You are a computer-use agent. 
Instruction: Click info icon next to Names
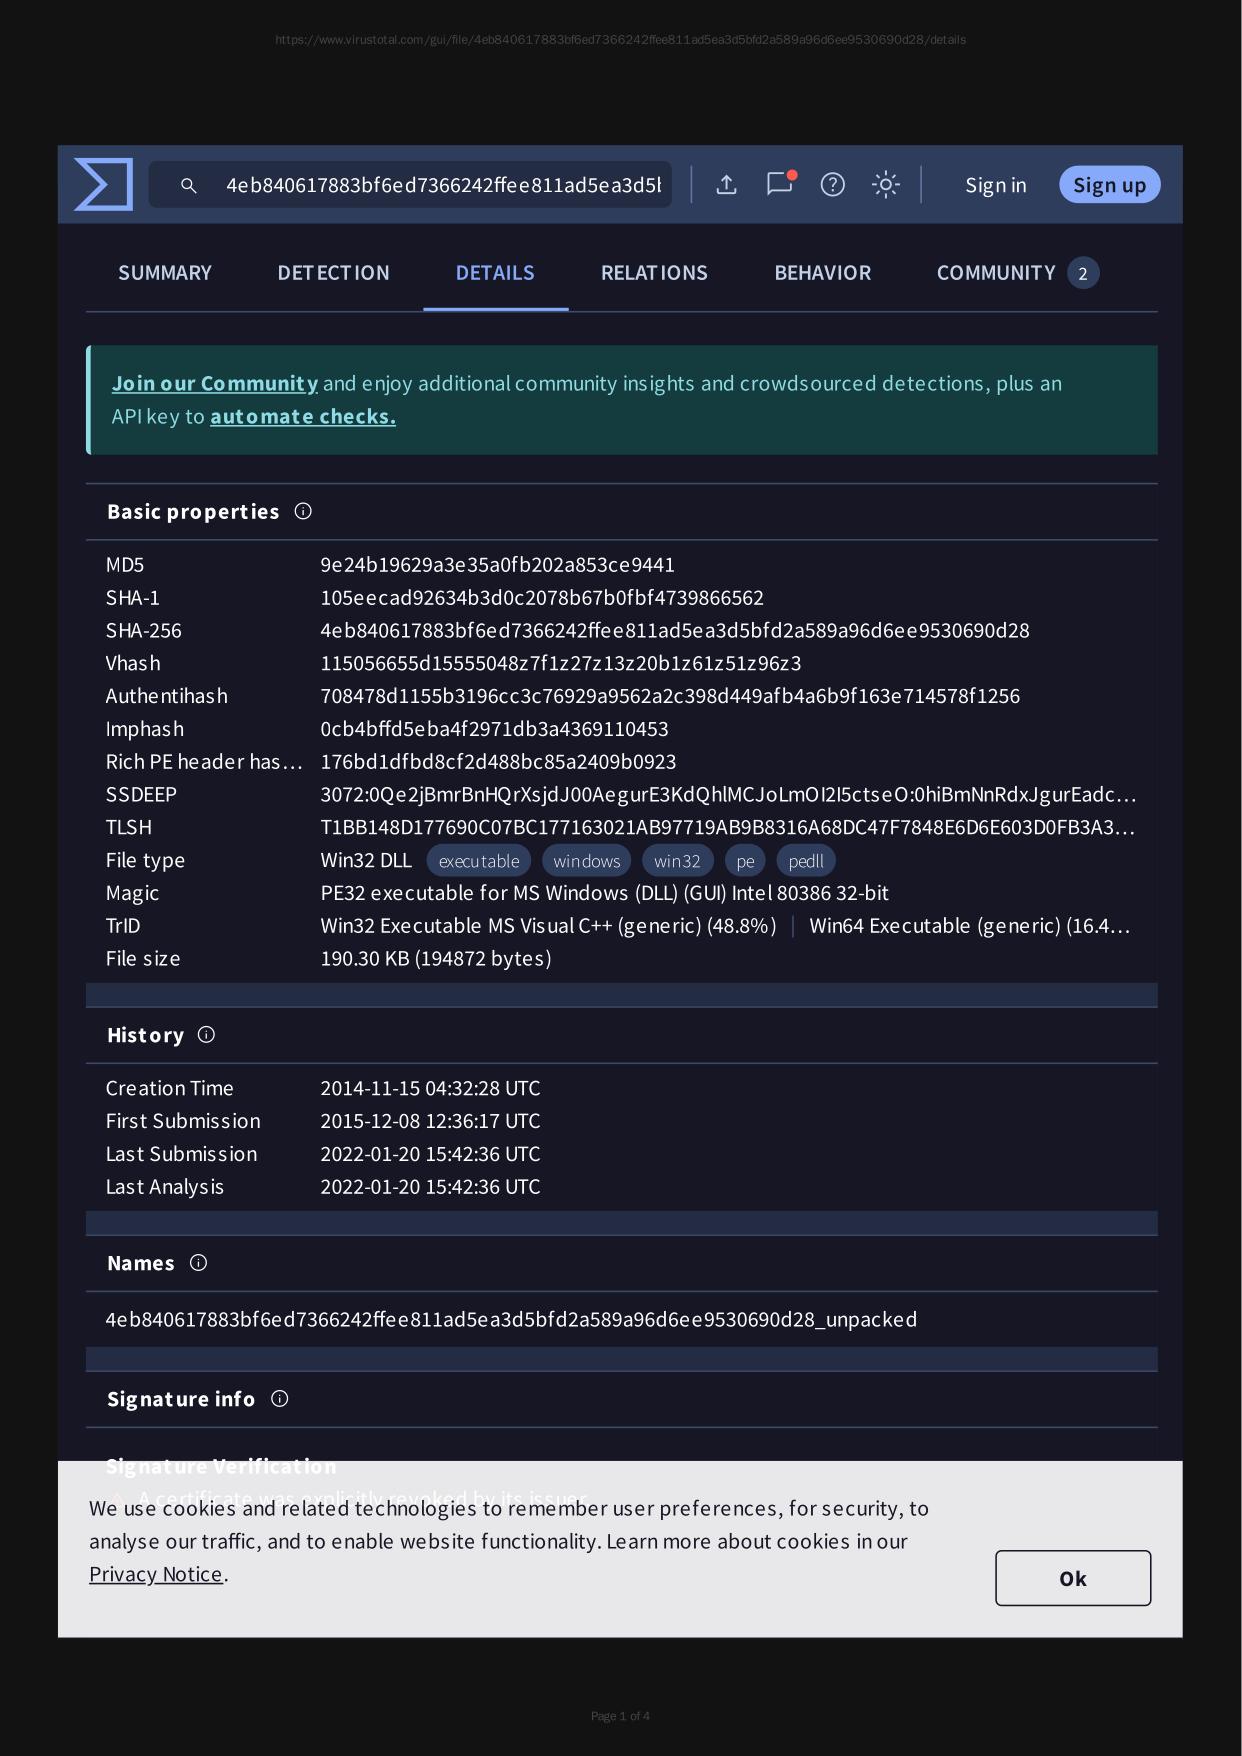(x=198, y=1263)
